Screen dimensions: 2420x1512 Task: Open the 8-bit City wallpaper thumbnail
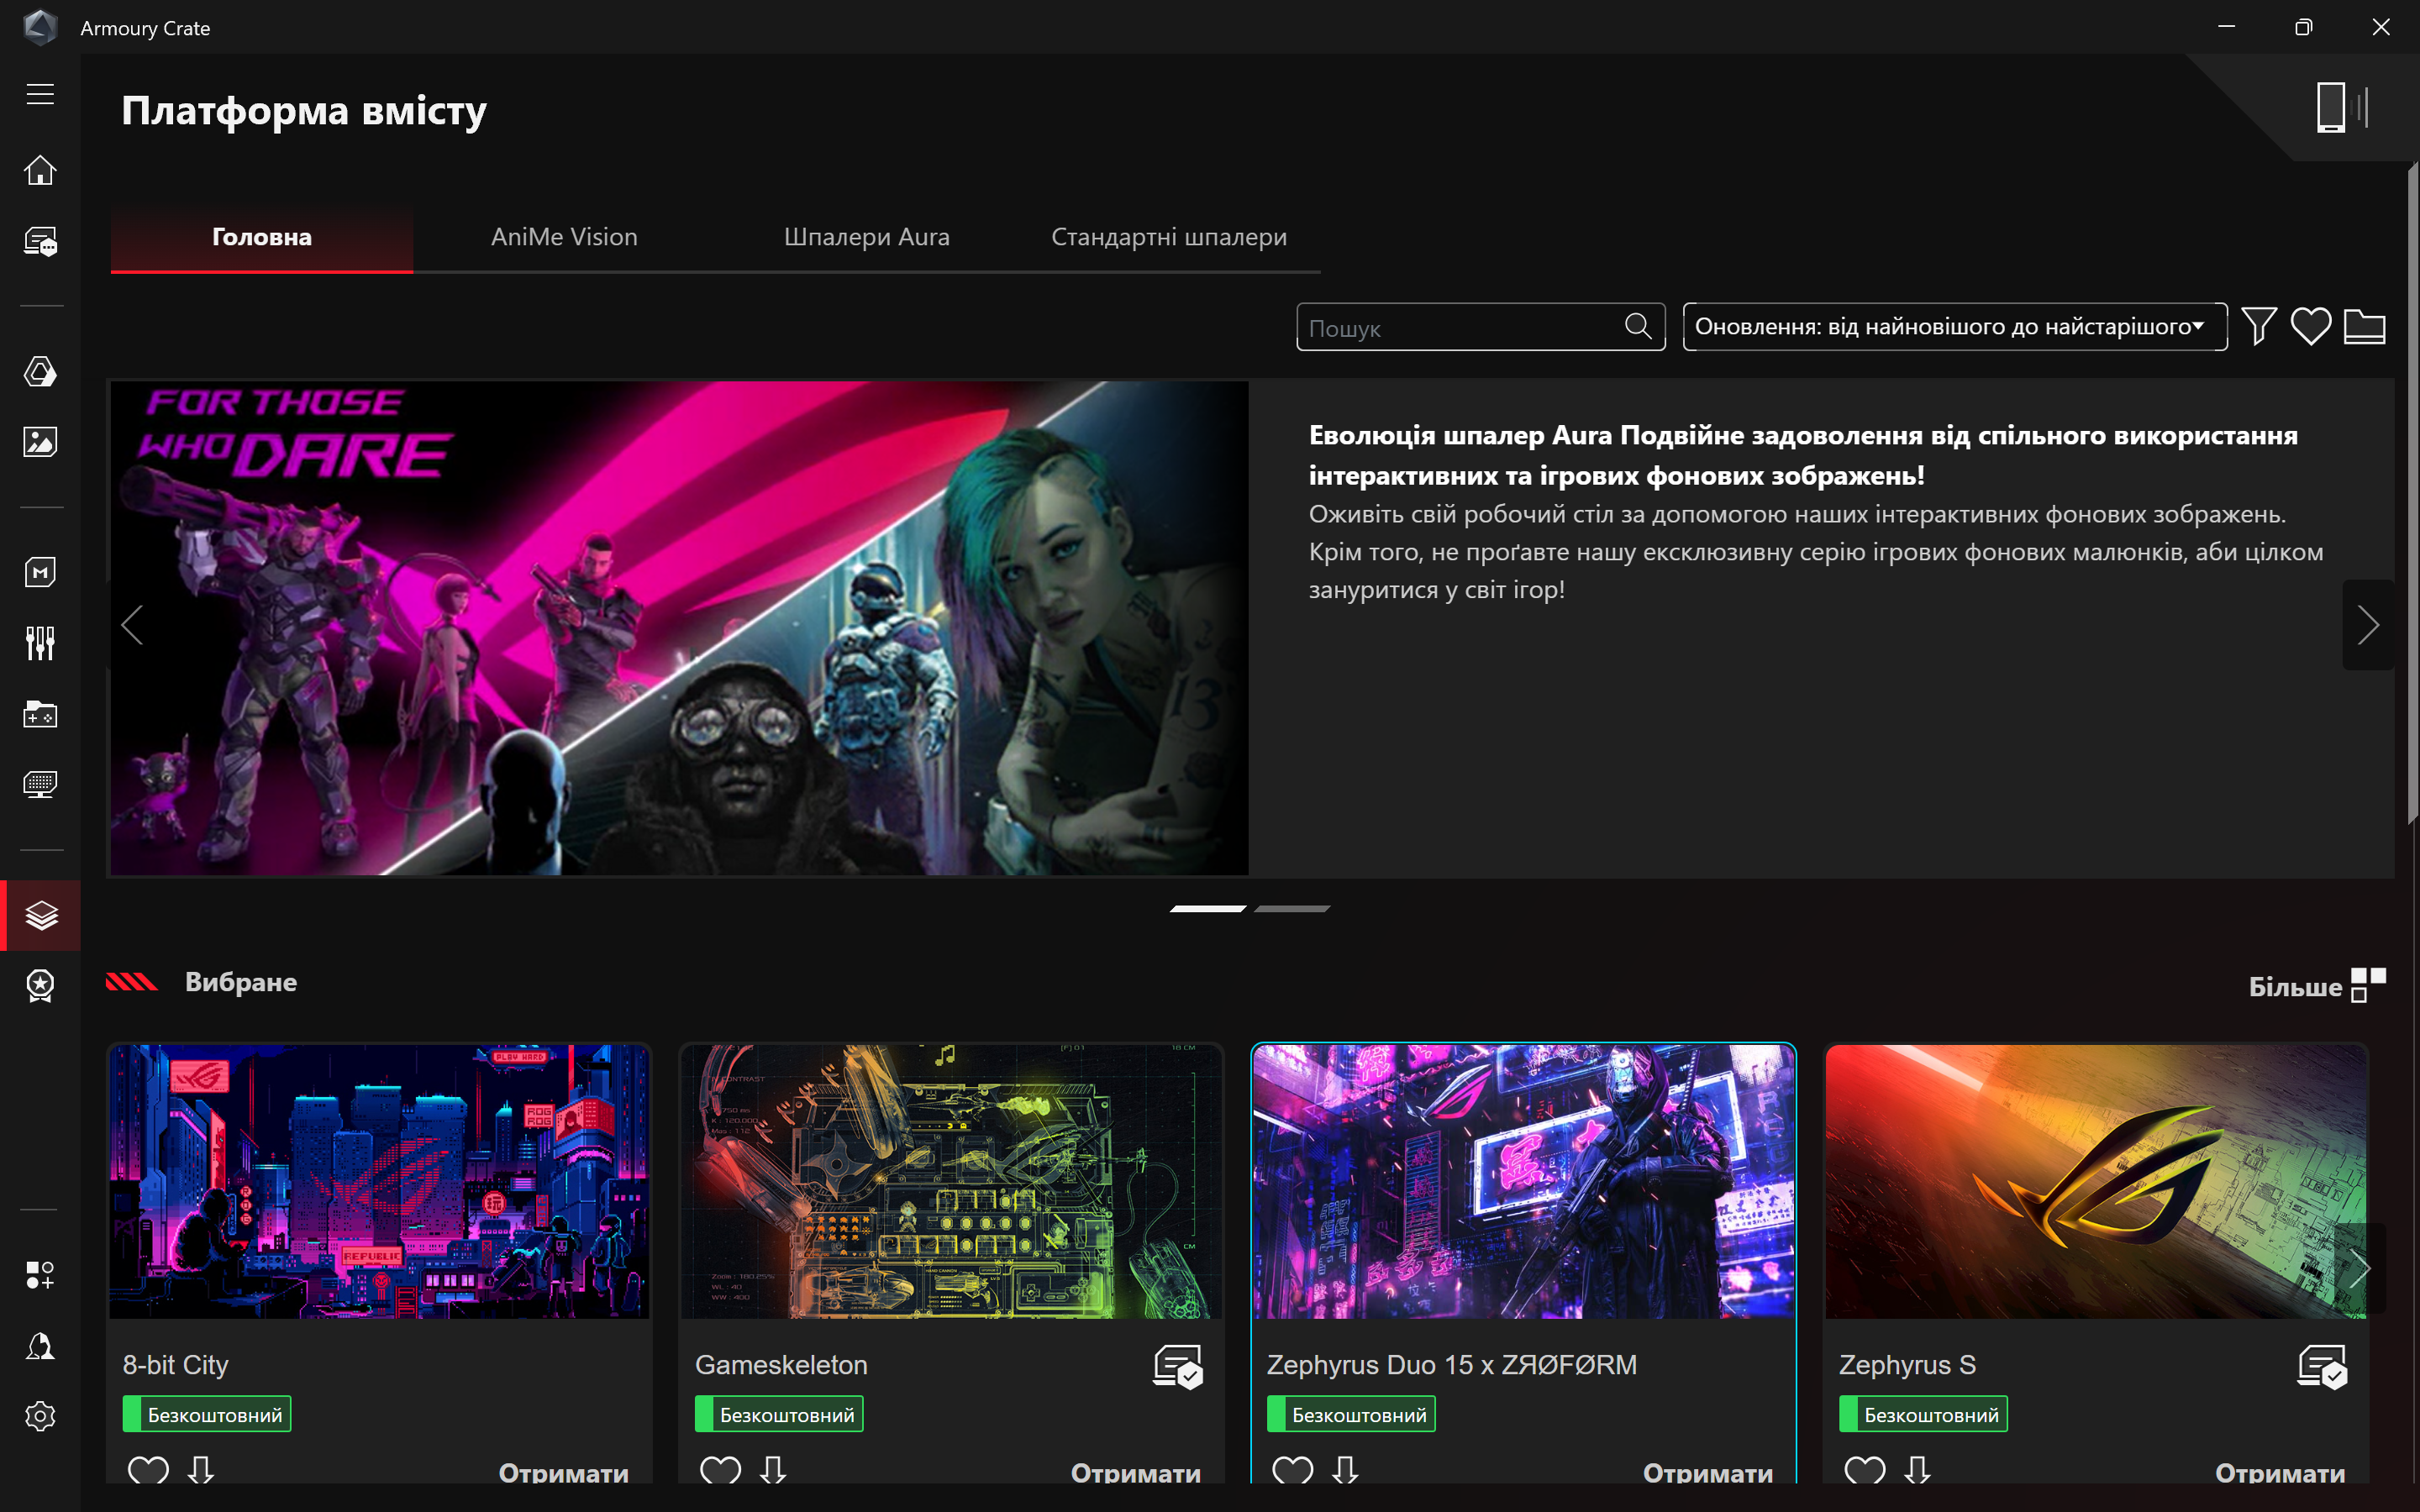point(379,1181)
